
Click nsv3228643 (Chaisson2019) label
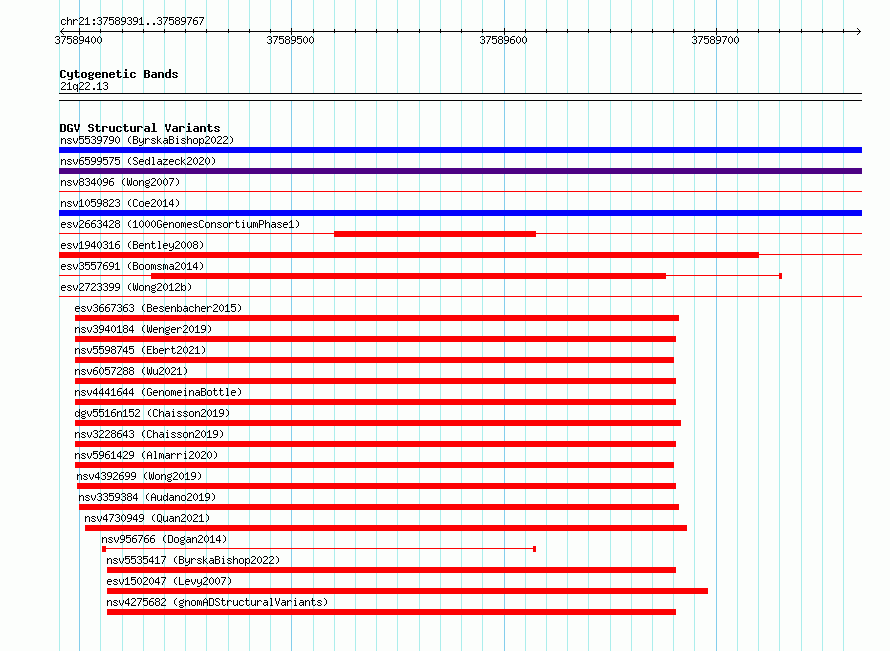point(149,434)
